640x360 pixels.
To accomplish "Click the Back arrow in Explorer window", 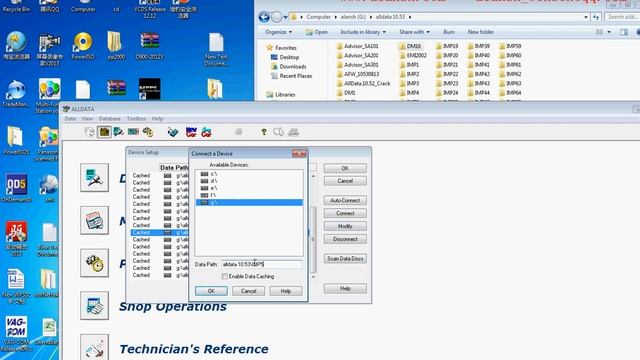I will 264,17.
